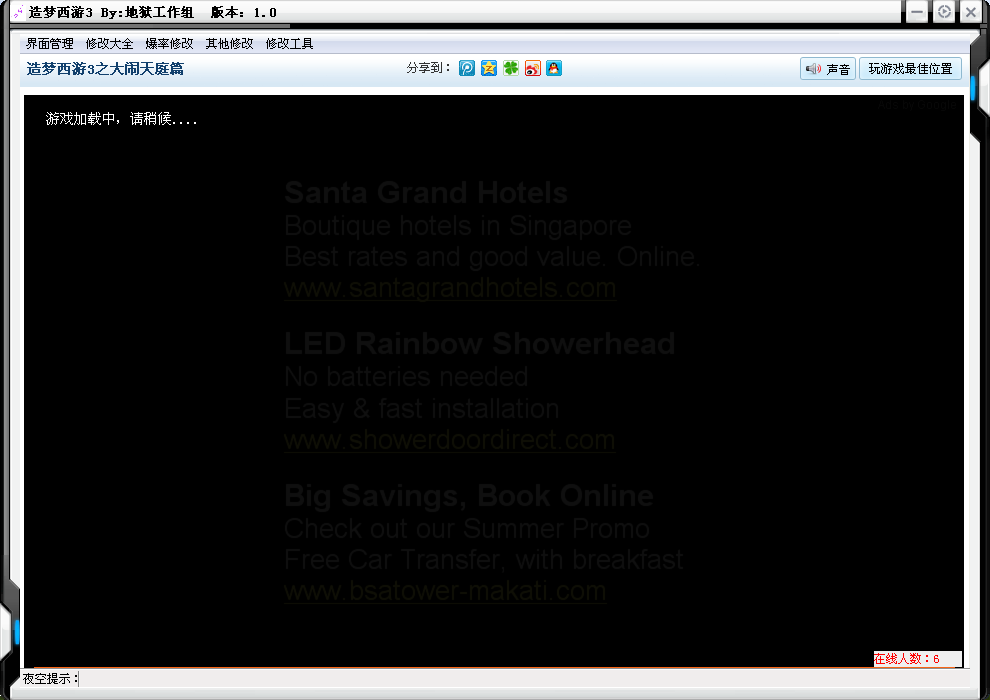
Task: Share to Qzone star icon
Action: coord(489,68)
